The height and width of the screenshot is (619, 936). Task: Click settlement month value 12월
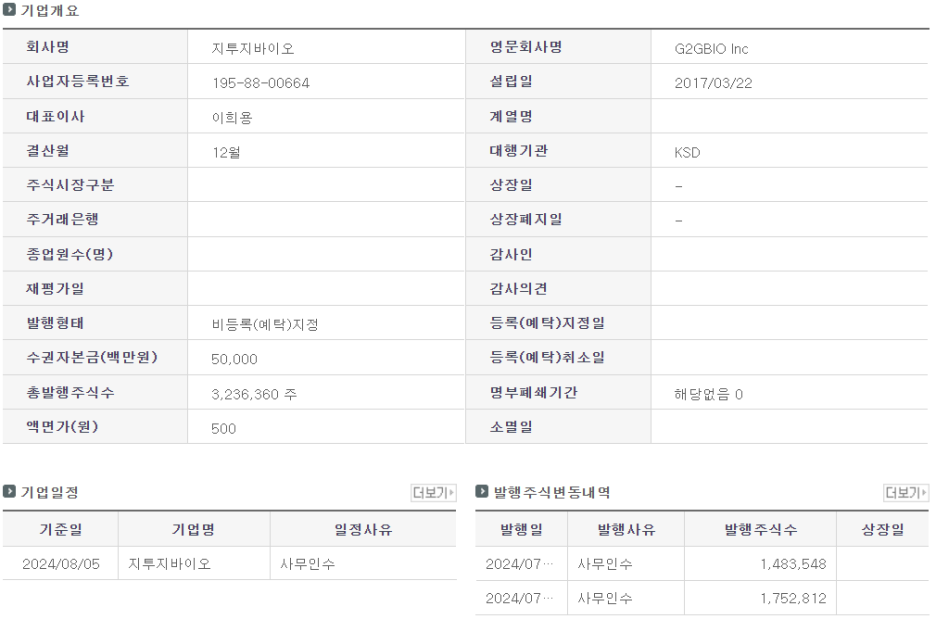pyautogui.click(x=226, y=152)
